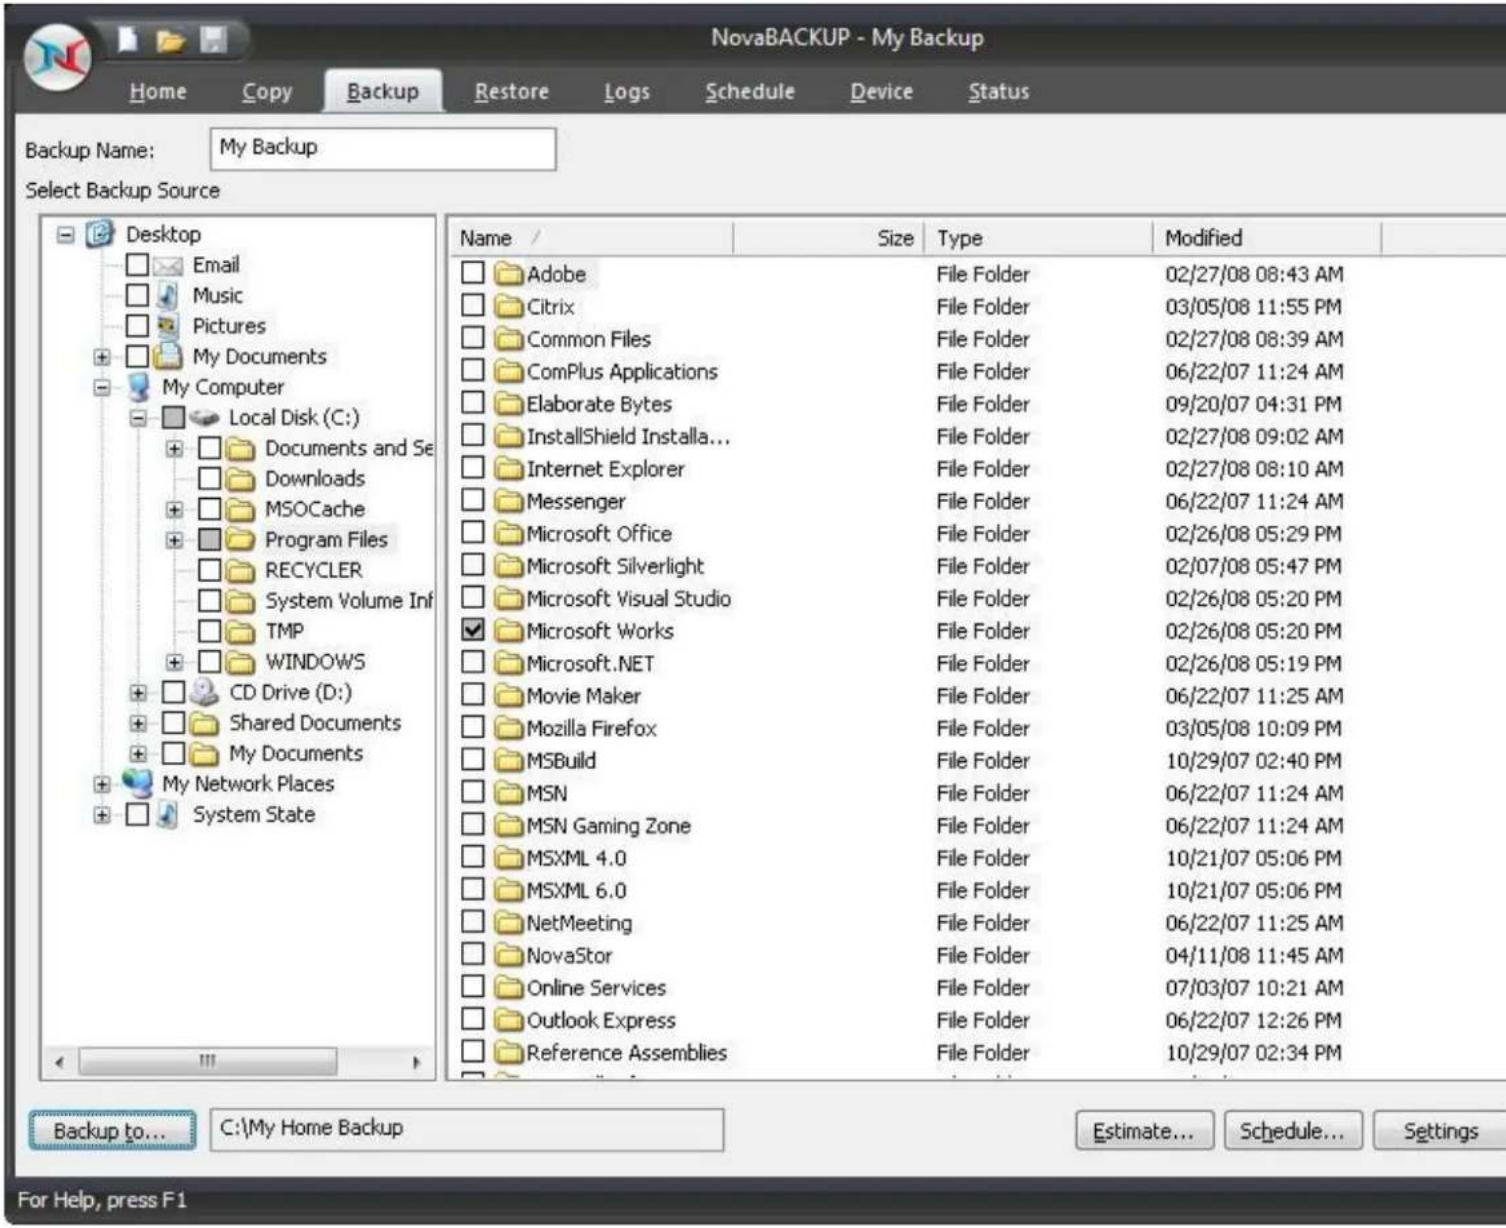The height and width of the screenshot is (1228, 1506).
Task: Switch to the Device tab
Action: [x=882, y=92]
